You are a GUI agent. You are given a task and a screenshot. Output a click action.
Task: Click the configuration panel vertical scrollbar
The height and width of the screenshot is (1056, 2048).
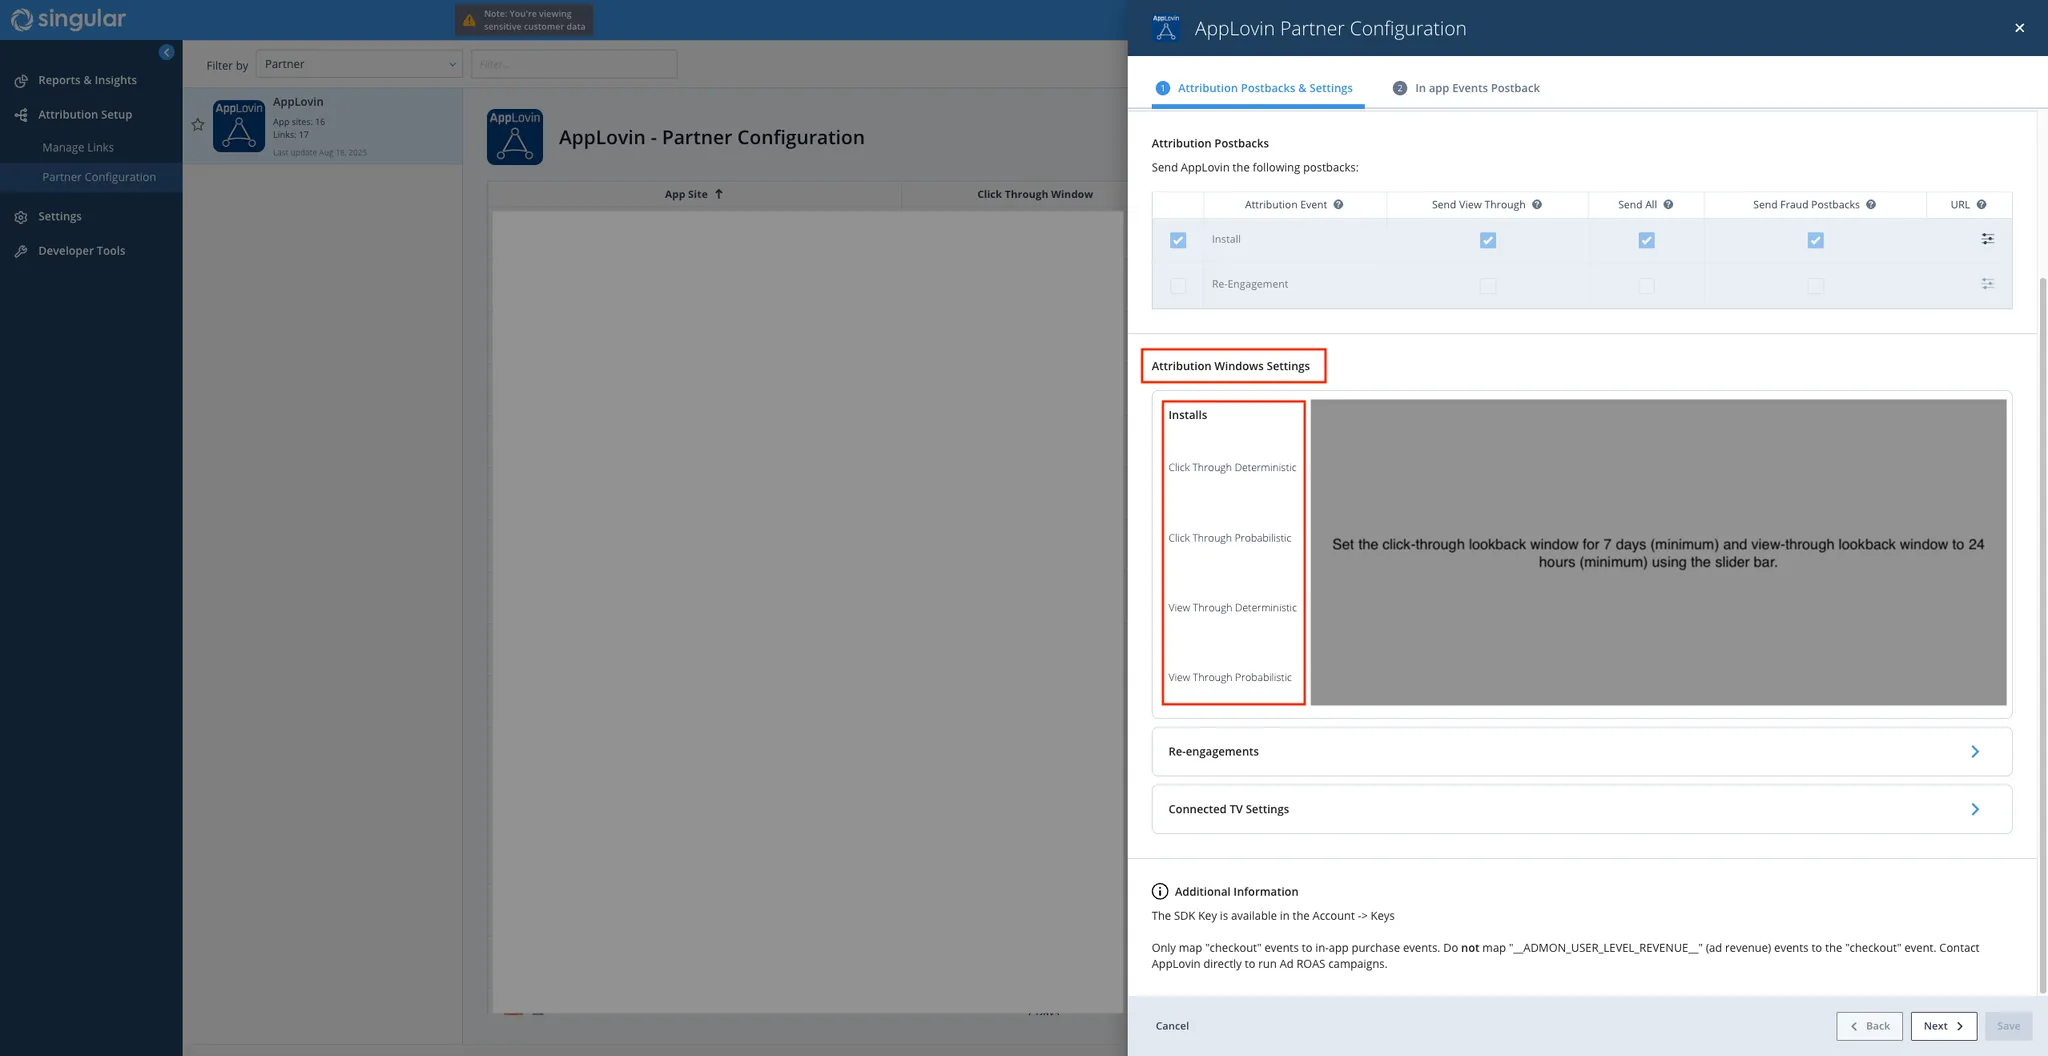(2042, 635)
